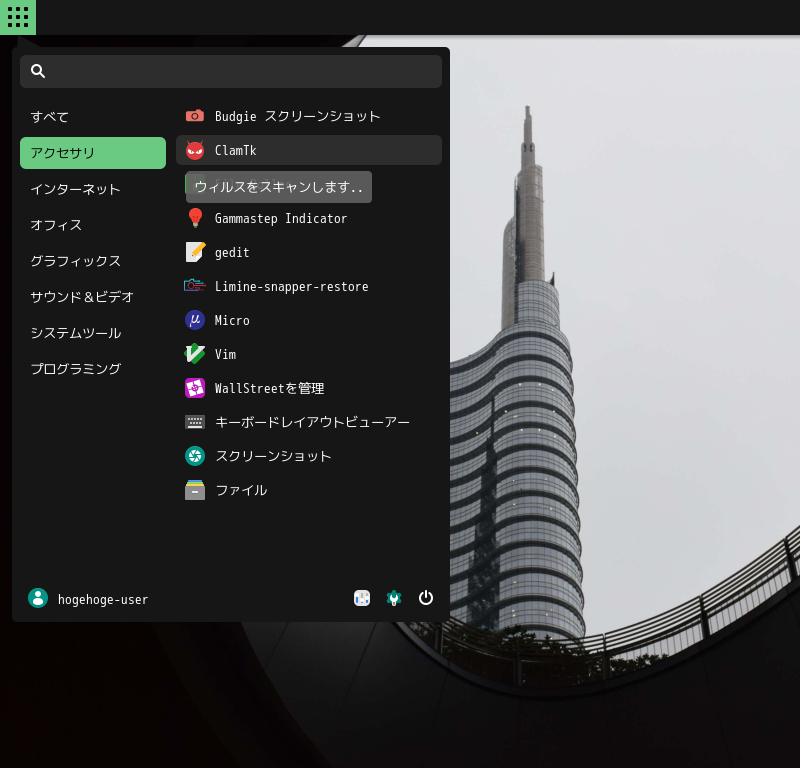Open WallStreetを管理

[x=309, y=388]
